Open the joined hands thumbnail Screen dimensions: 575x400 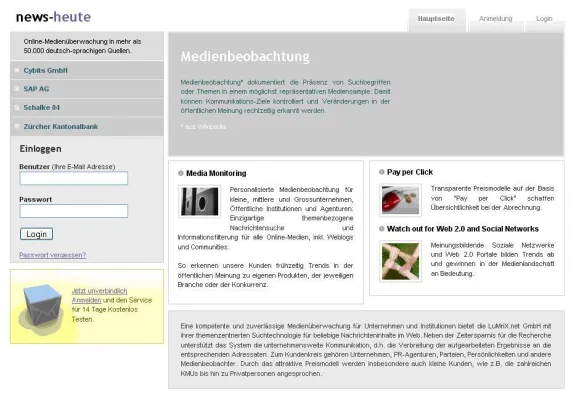point(400,261)
